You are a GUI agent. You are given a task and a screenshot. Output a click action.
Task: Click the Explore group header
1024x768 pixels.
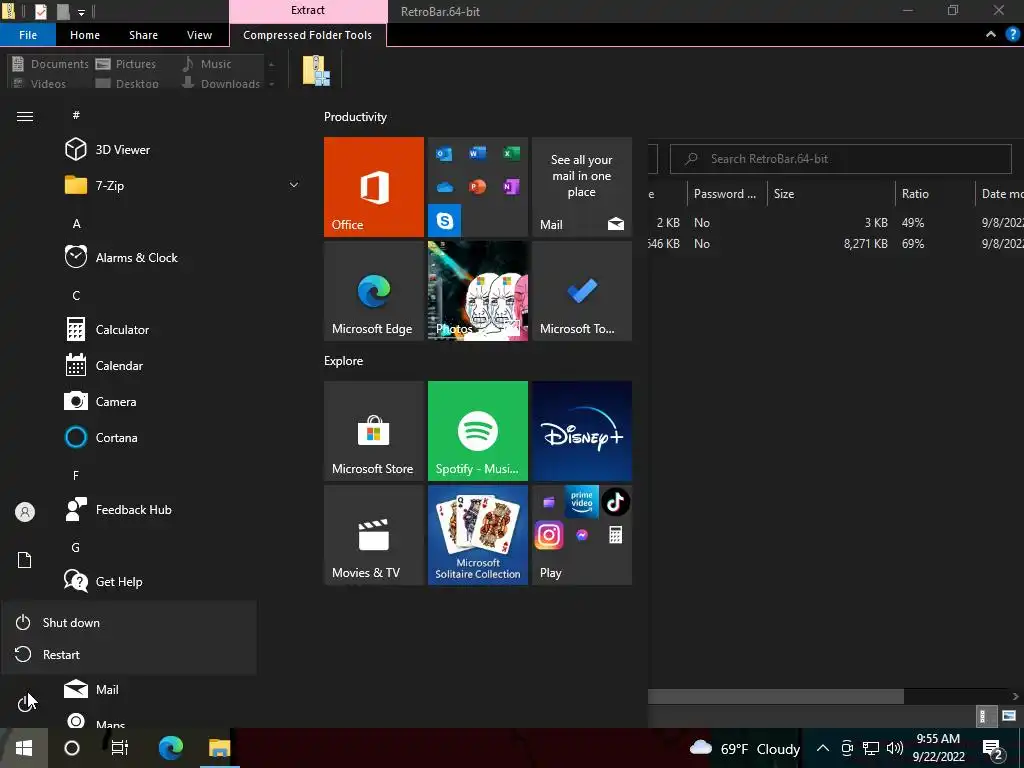(344, 360)
